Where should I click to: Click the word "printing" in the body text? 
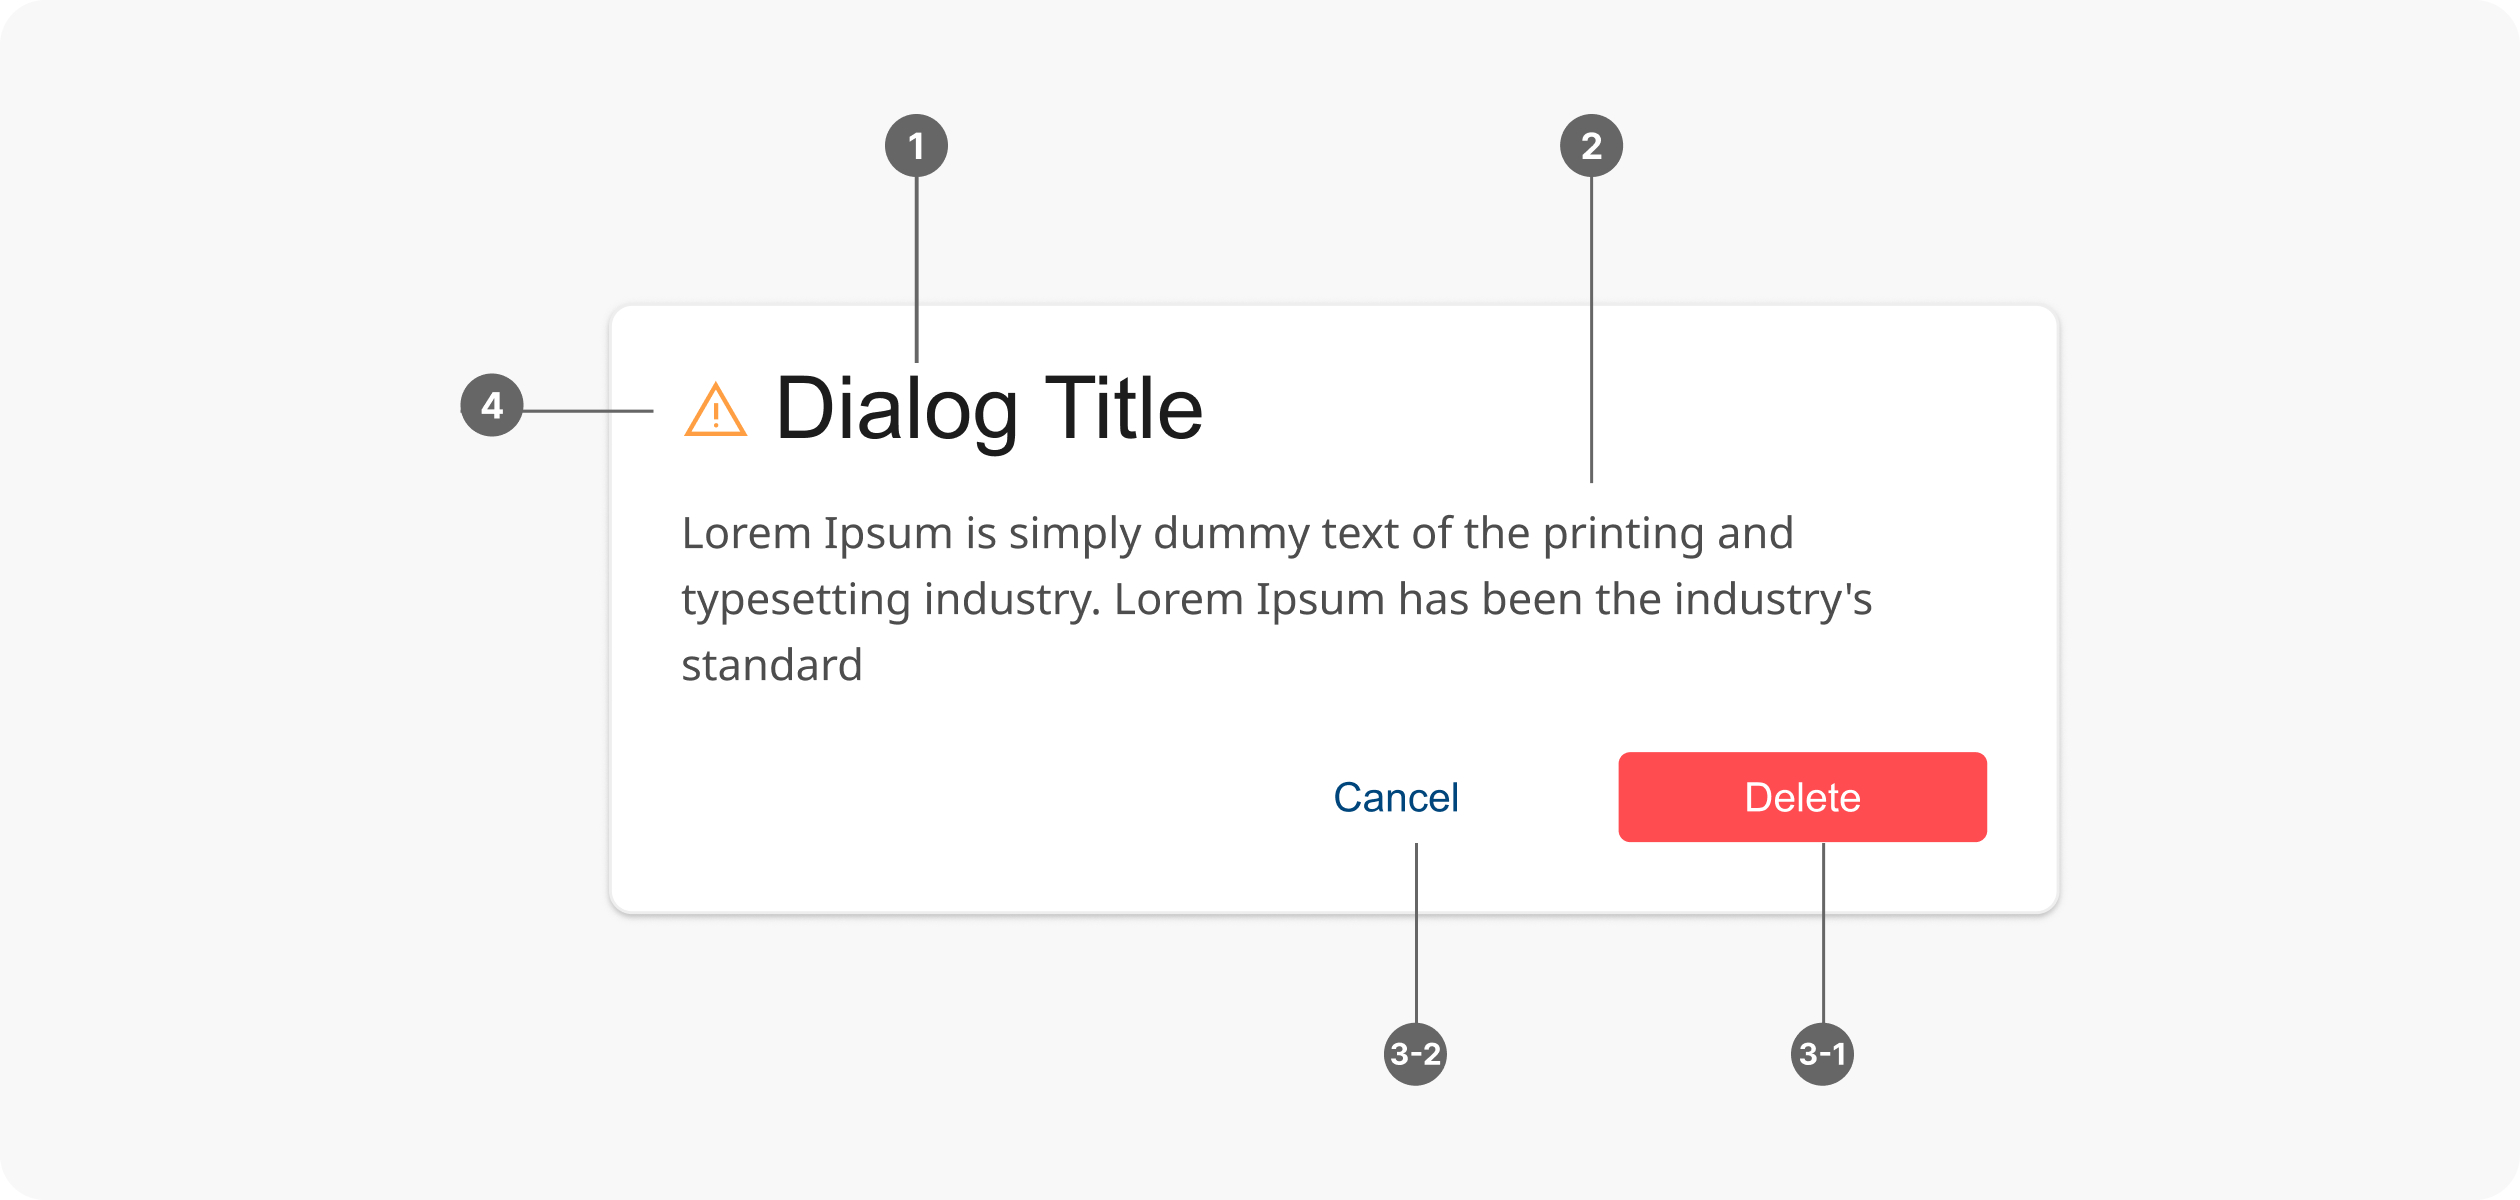pyautogui.click(x=1623, y=533)
